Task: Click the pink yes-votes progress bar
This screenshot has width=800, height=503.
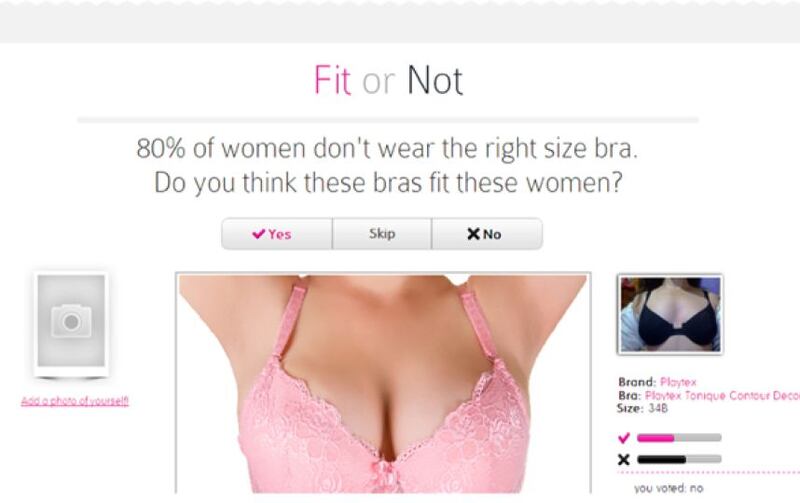Action: click(679, 438)
